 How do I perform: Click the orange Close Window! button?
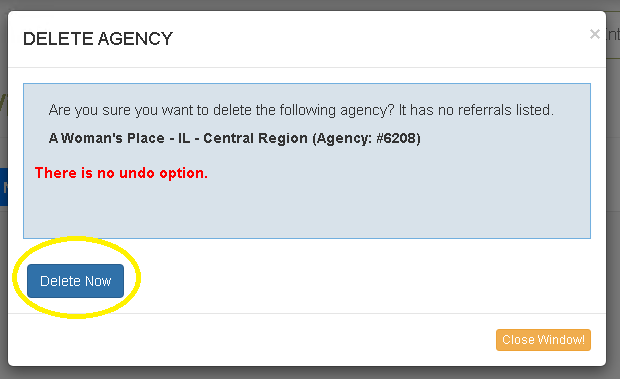(x=543, y=340)
